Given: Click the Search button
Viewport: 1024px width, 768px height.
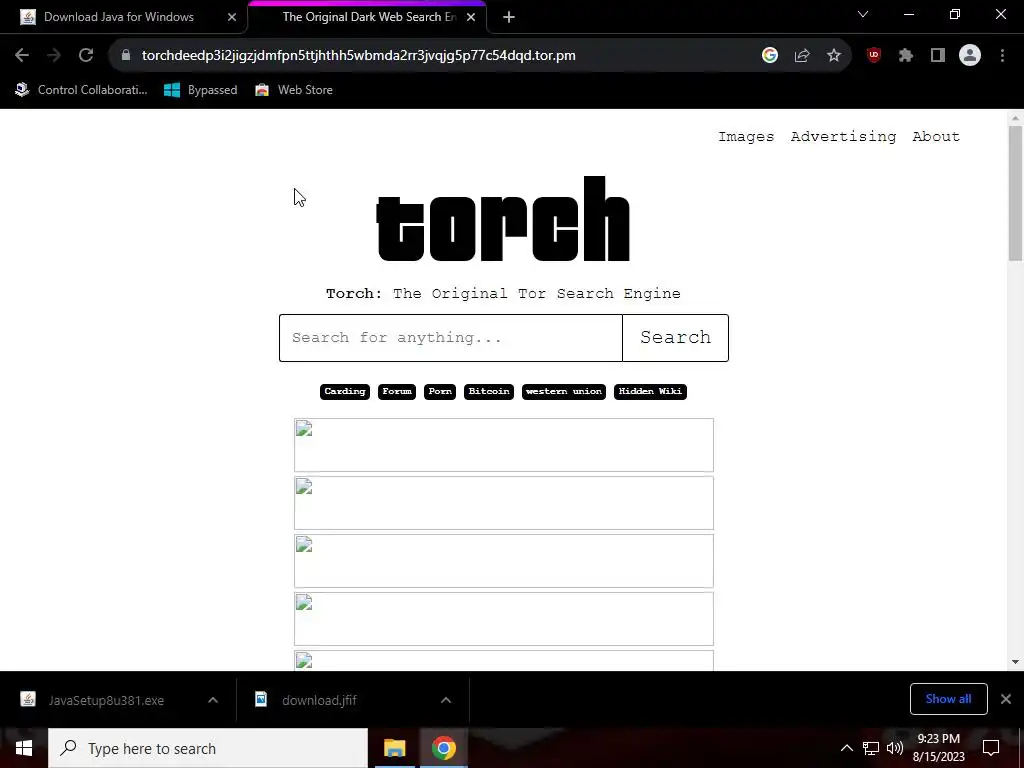Looking at the screenshot, I should point(675,338).
